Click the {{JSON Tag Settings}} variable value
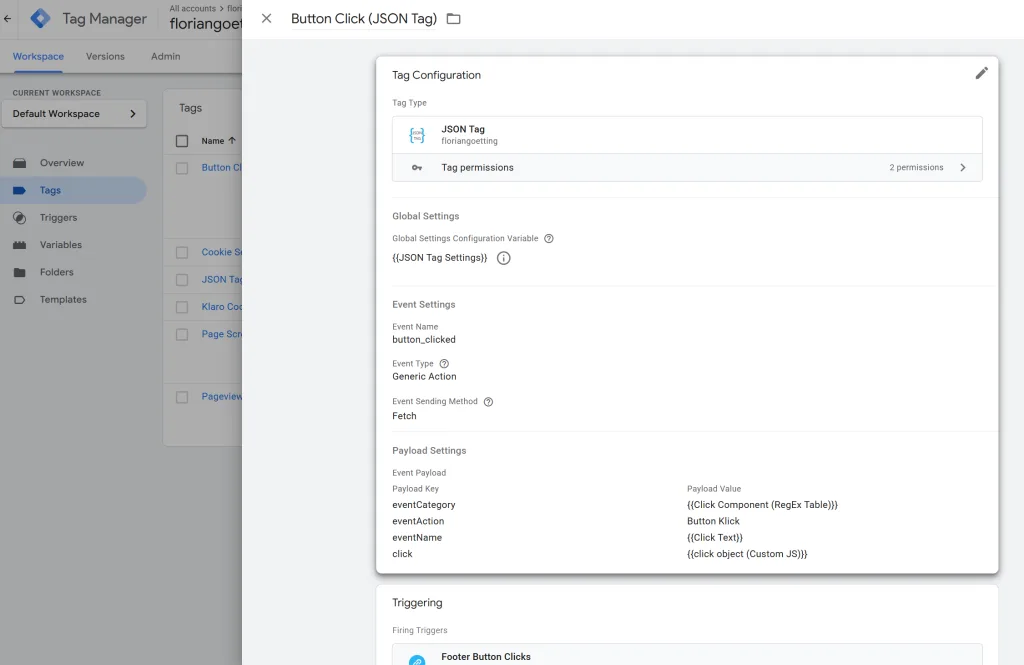 [x=440, y=258]
